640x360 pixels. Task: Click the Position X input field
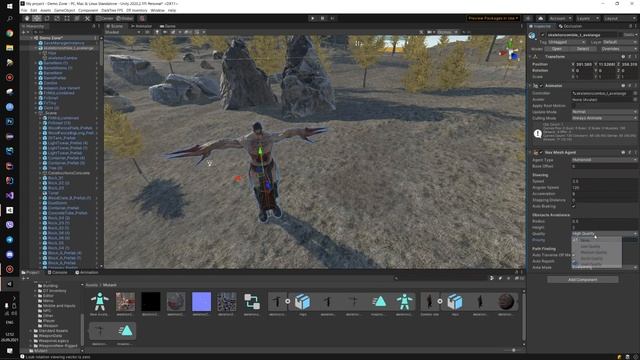click(584, 64)
